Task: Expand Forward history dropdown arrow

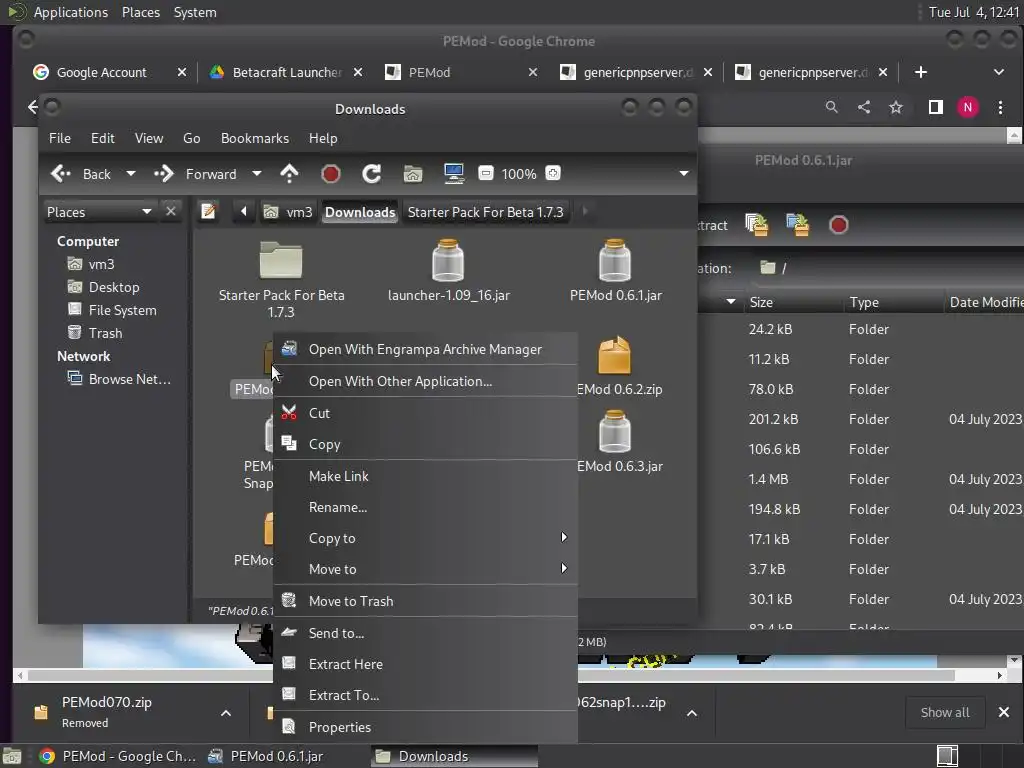Action: (257, 174)
